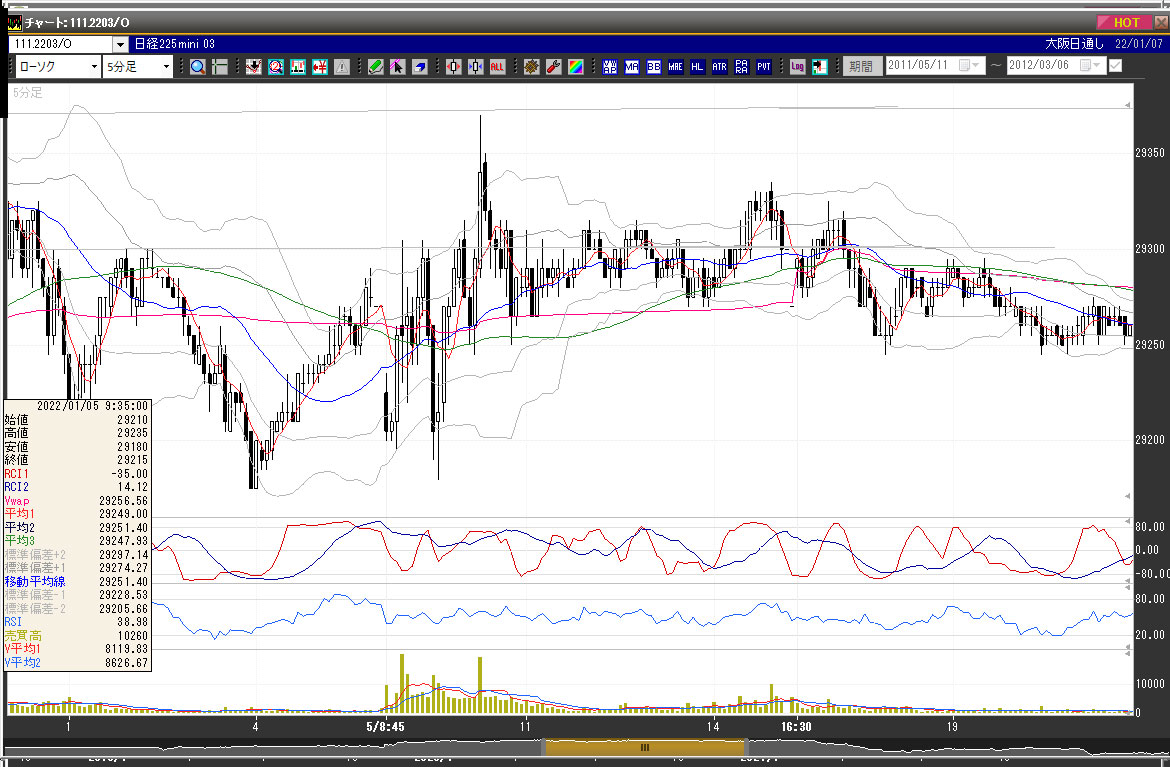
Task: Click the RSI row in data panel
Action: click(77, 622)
